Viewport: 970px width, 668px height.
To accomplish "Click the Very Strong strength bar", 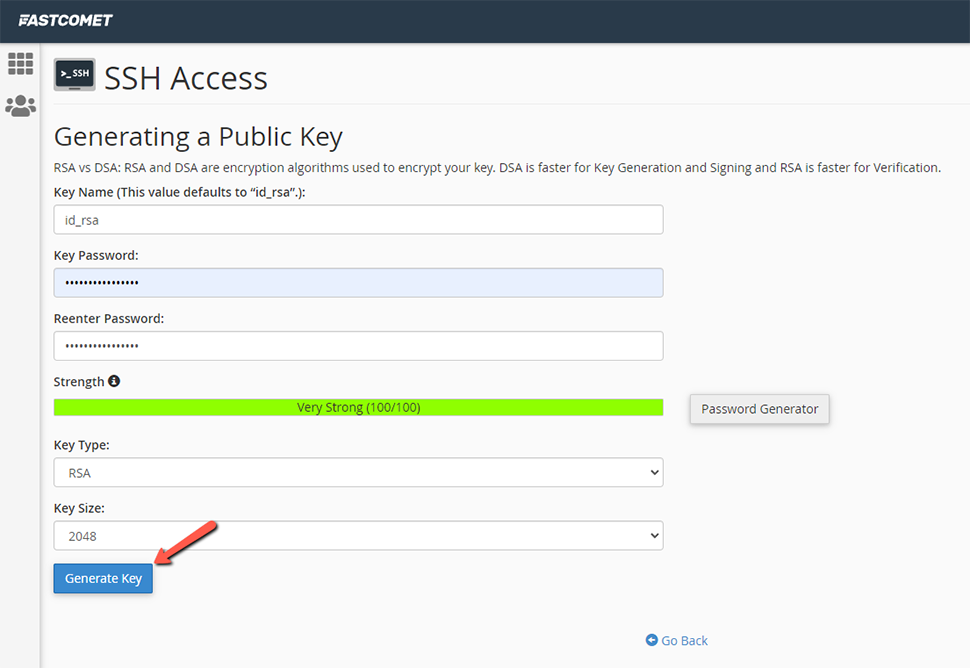I will click(x=358, y=407).
